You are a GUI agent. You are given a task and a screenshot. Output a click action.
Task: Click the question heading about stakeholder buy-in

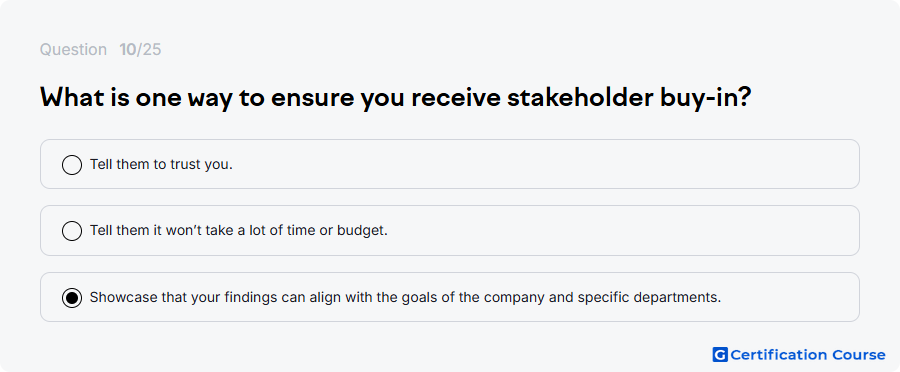point(395,98)
